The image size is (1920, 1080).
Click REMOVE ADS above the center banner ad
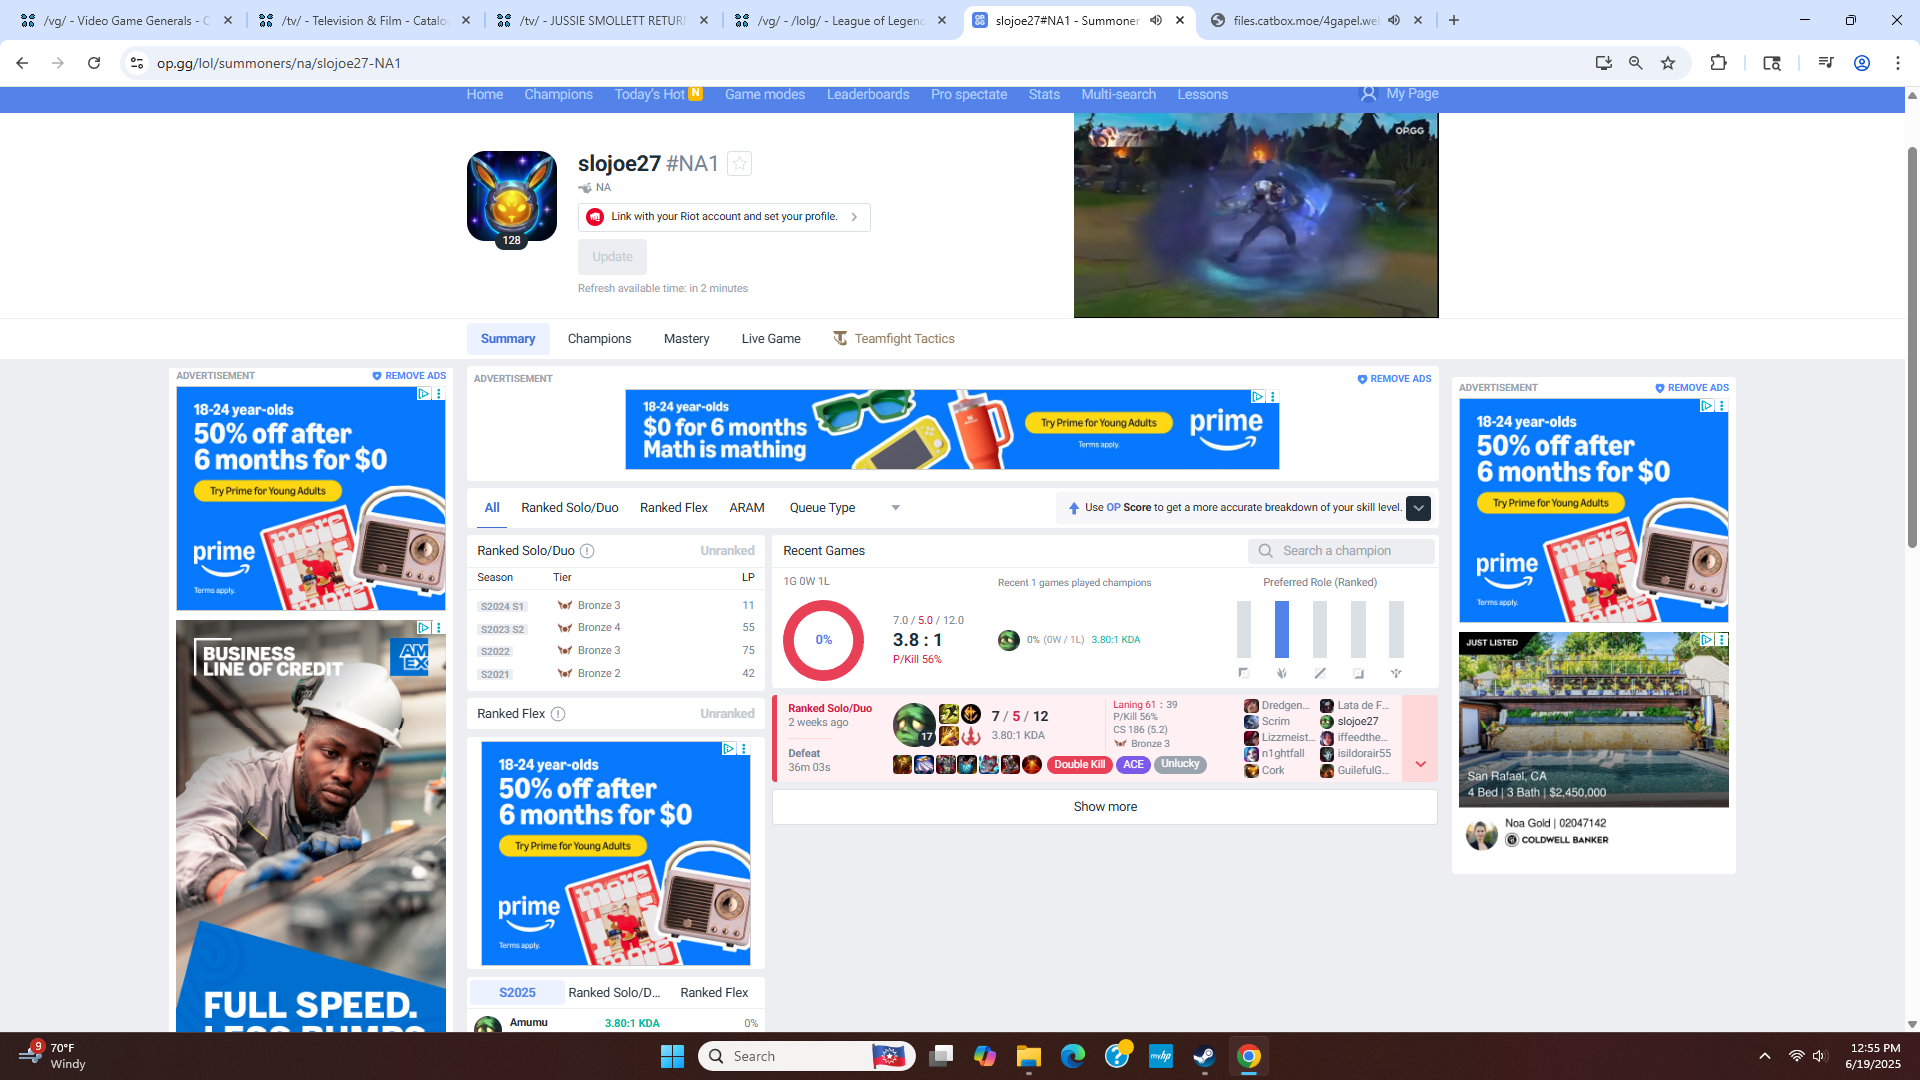(1394, 379)
